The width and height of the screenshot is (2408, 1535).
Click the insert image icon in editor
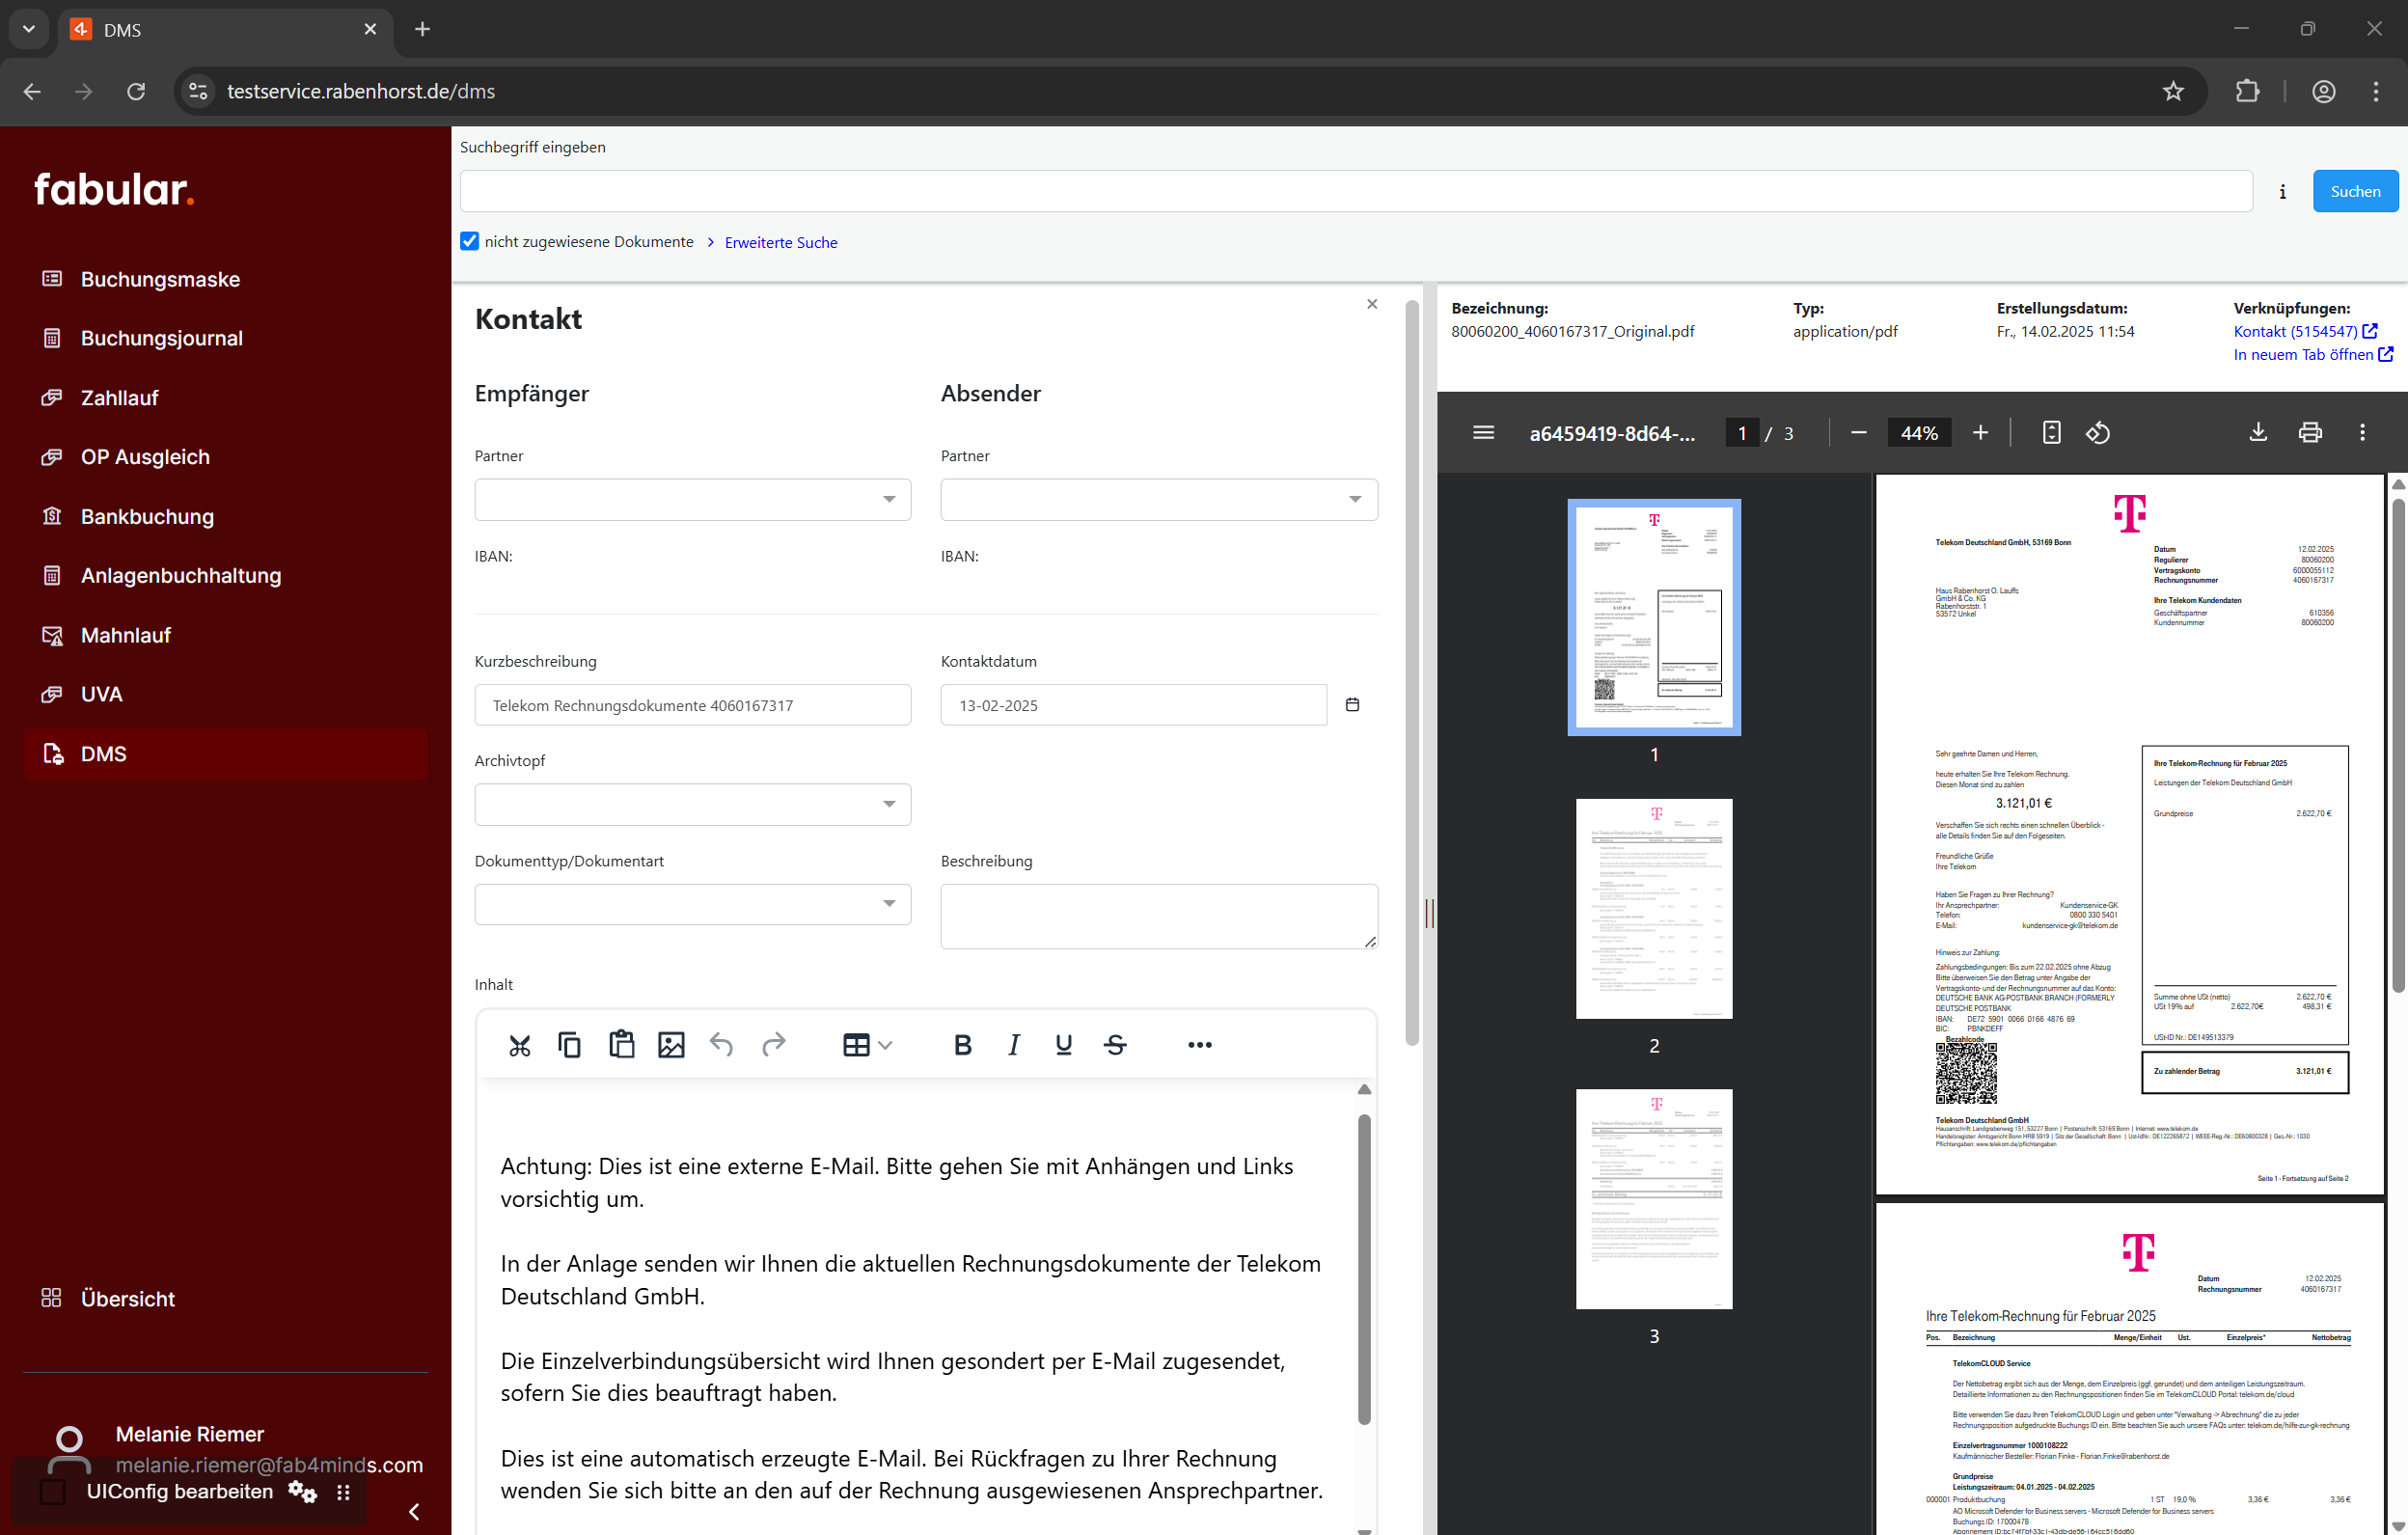point(671,1045)
